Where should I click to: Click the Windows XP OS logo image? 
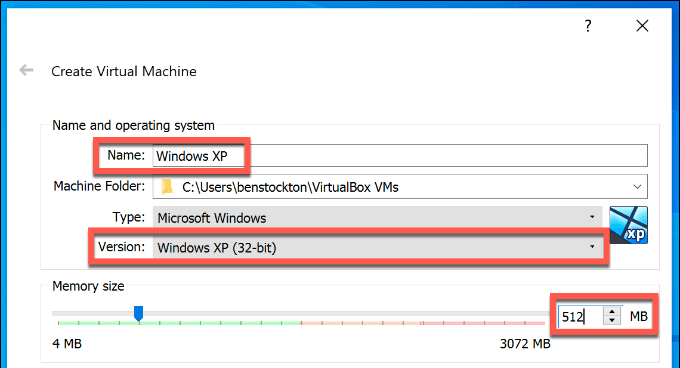[628, 225]
